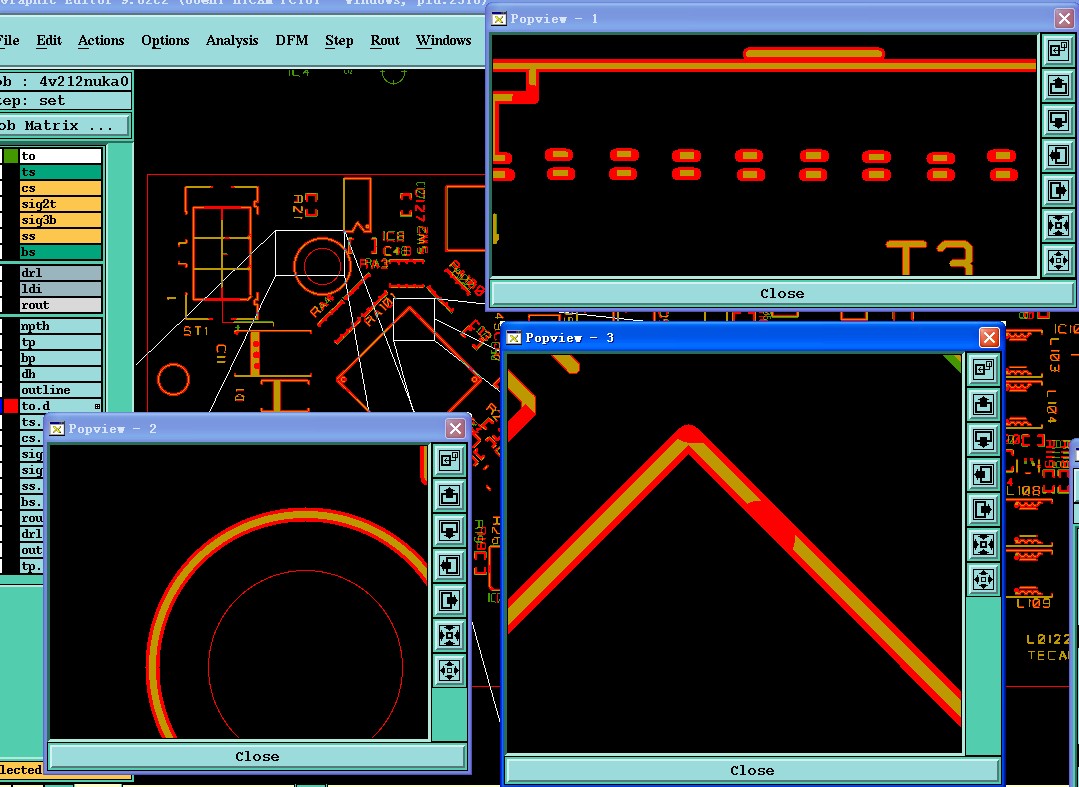Open the File menu
Viewport: 1079px width, 787px height.
click(x=10, y=41)
